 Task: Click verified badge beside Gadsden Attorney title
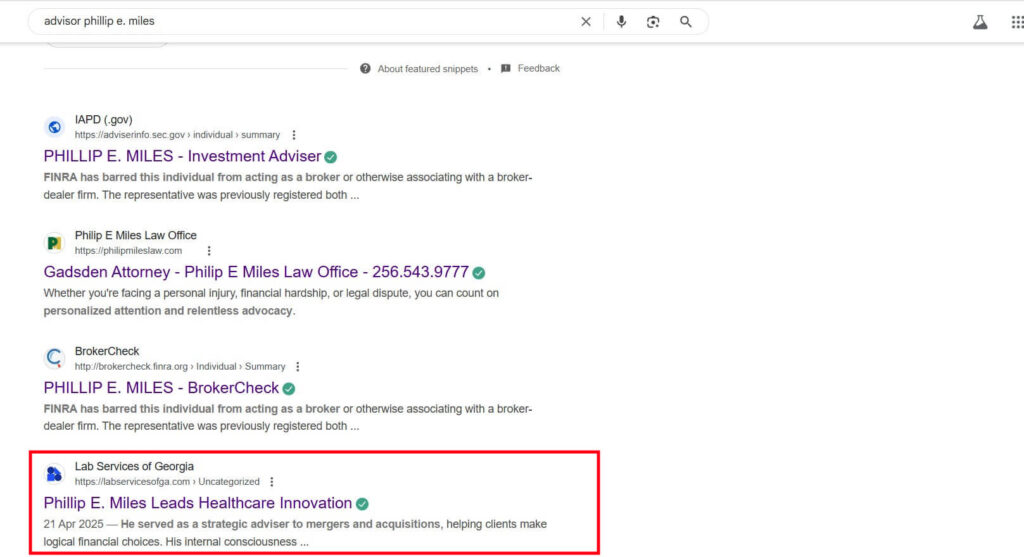pos(479,272)
